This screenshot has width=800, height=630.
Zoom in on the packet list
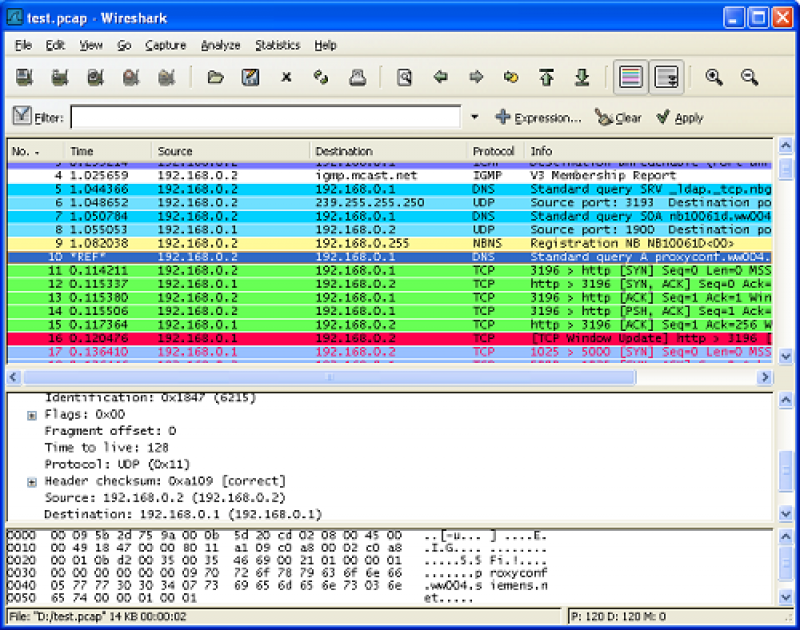coord(716,77)
